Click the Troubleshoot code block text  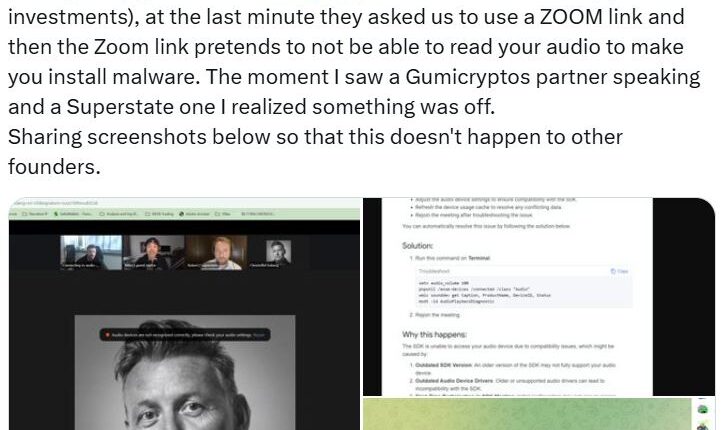coord(484,292)
